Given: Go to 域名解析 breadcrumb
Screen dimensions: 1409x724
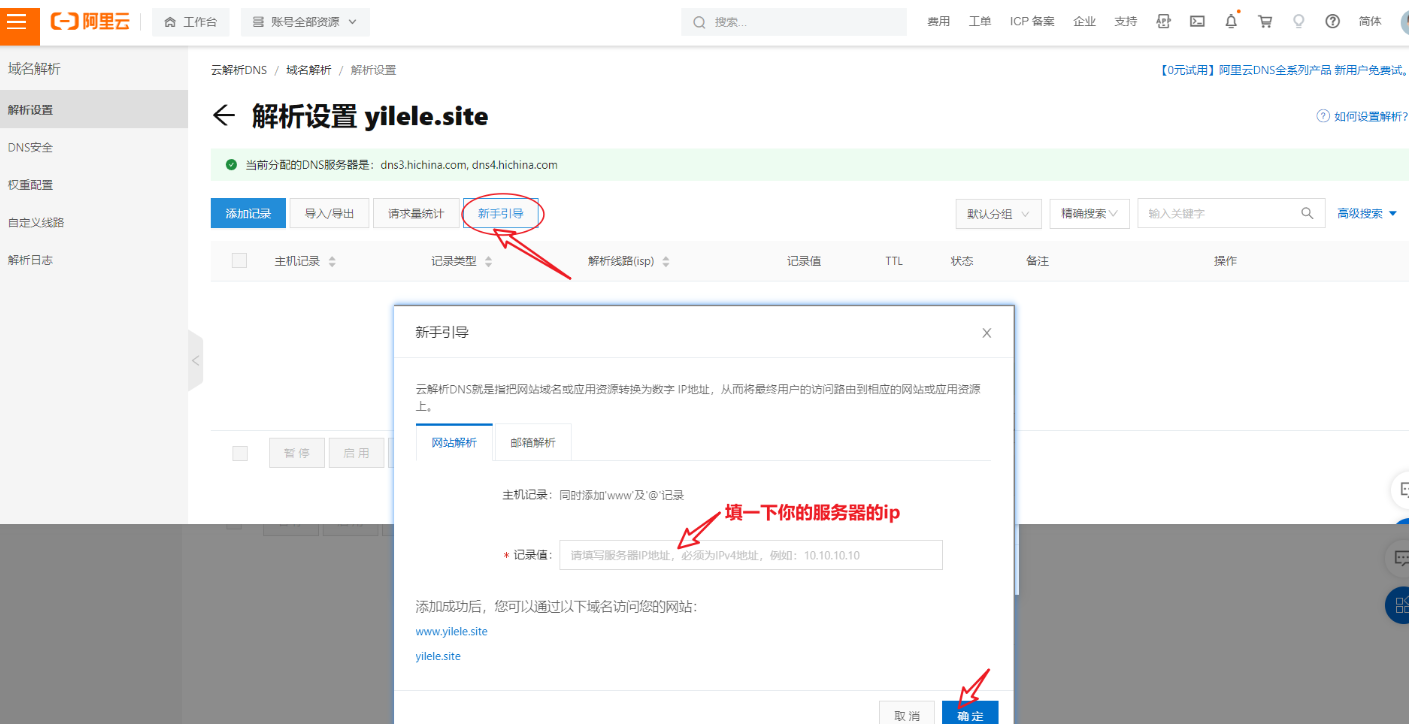Looking at the screenshot, I should point(309,70).
